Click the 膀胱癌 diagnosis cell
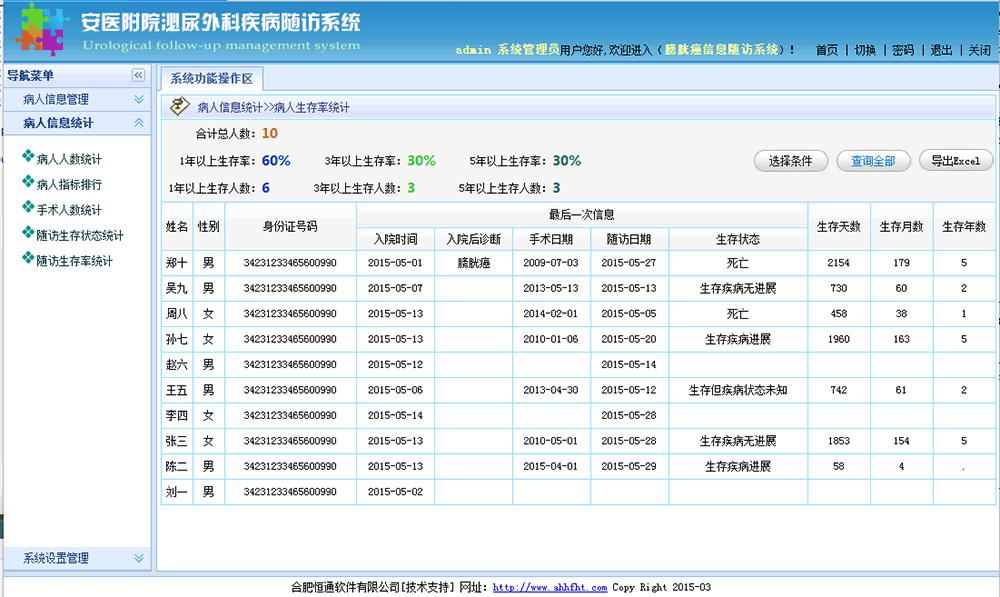 pyautogui.click(x=474, y=263)
